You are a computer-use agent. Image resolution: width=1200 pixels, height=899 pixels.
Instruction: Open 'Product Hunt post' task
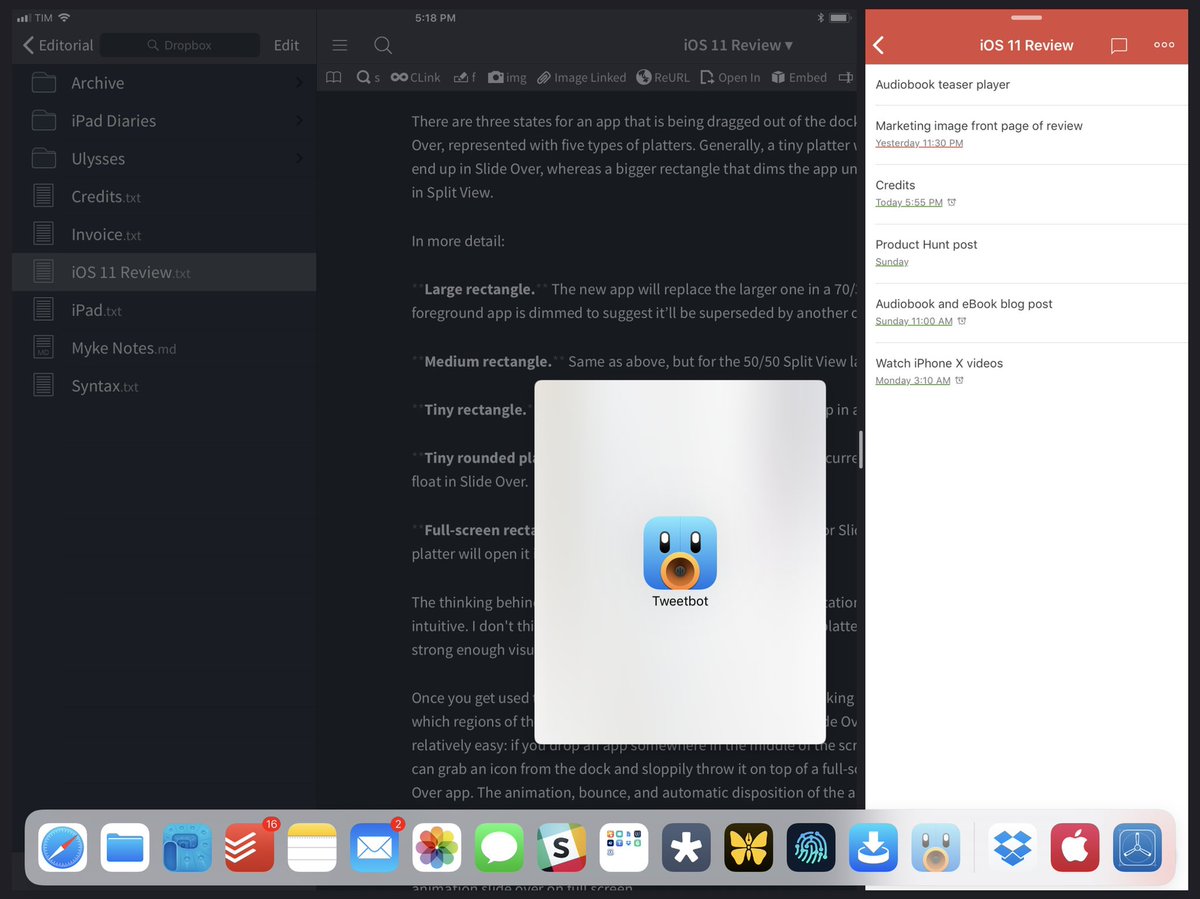1027,253
